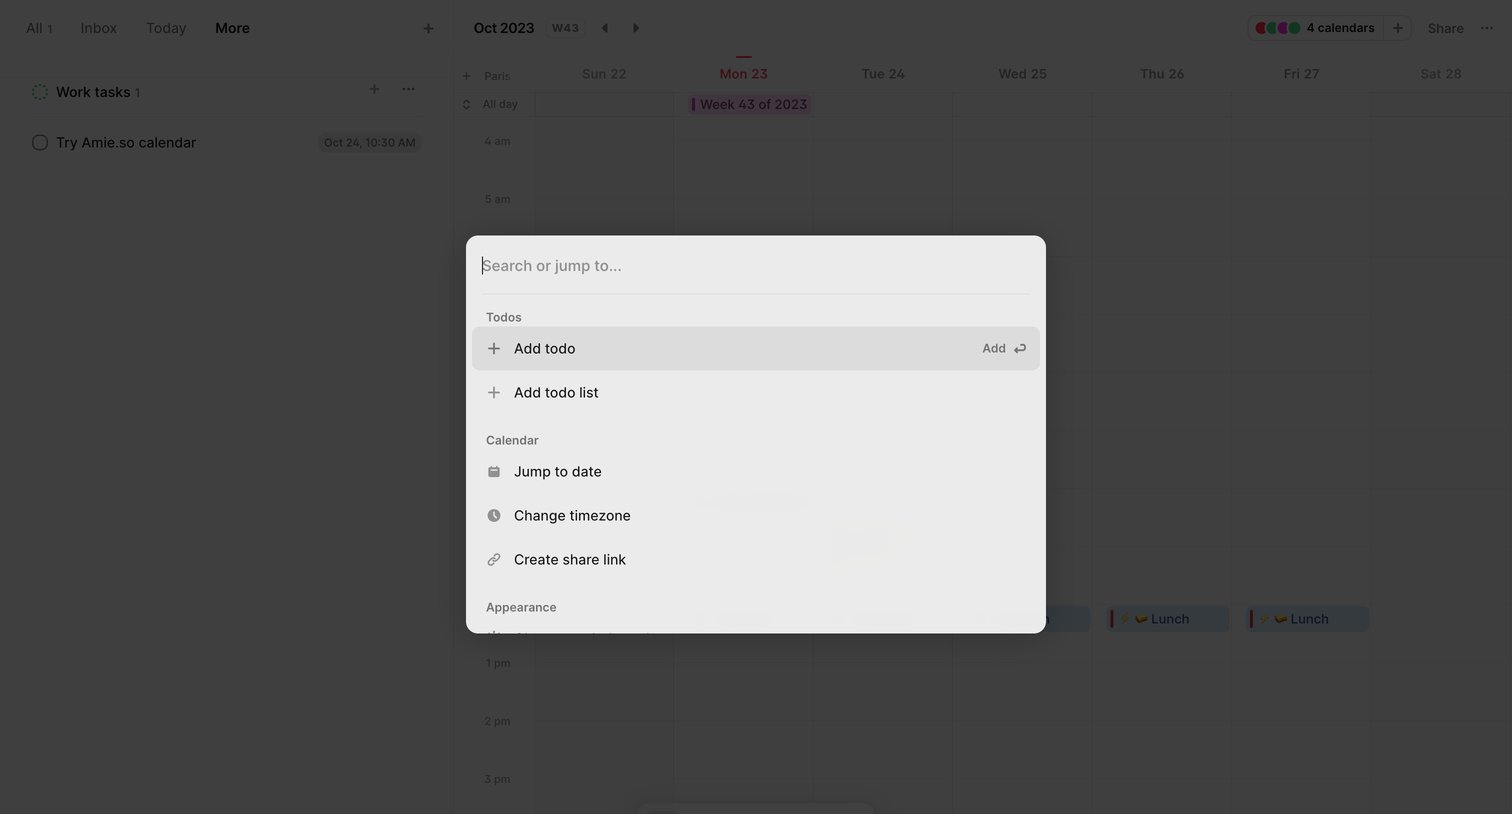This screenshot has width=1512, height=814.
Task: Add a calendar with the plus beside 4 calendars
Action: coord(1398,28)
